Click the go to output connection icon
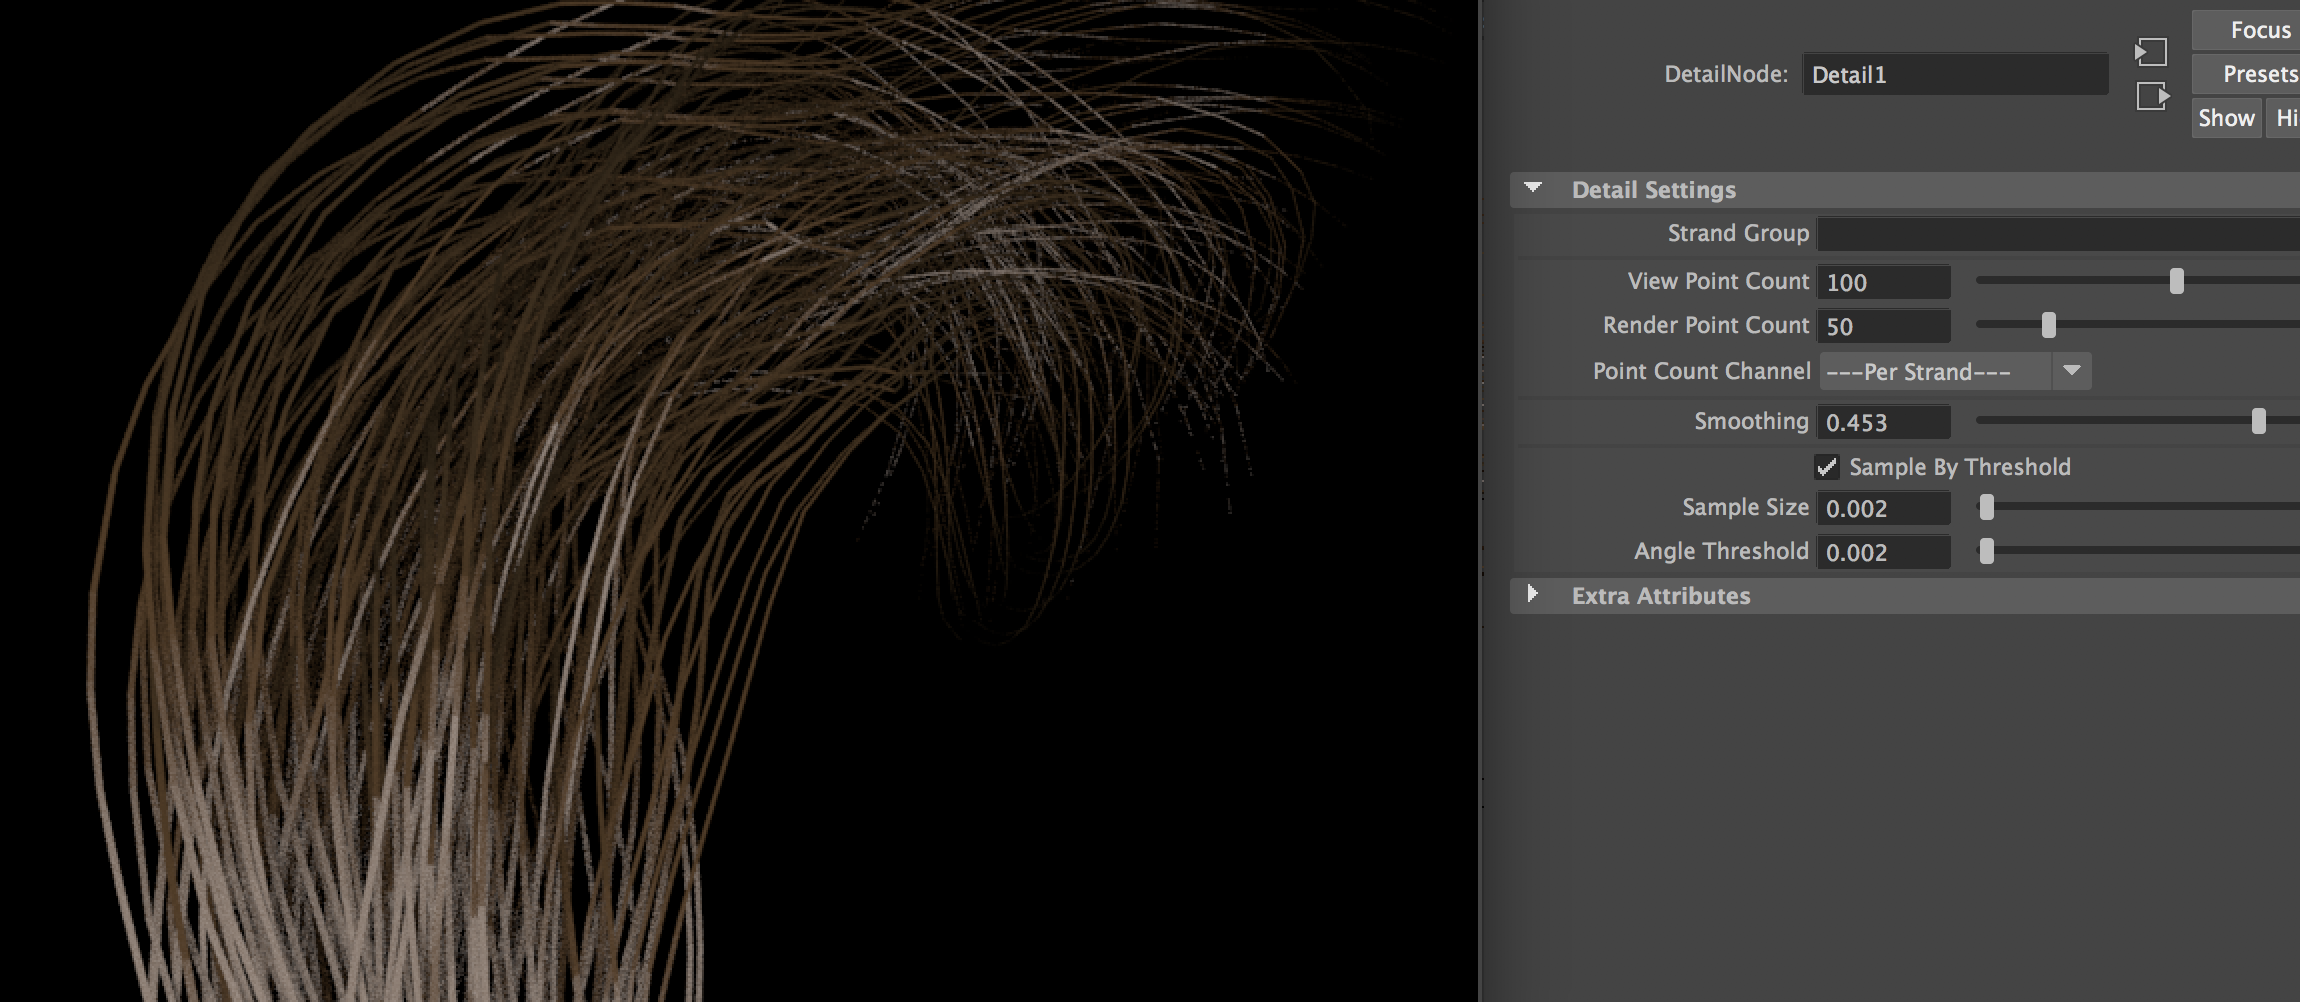 [2152, 97]
